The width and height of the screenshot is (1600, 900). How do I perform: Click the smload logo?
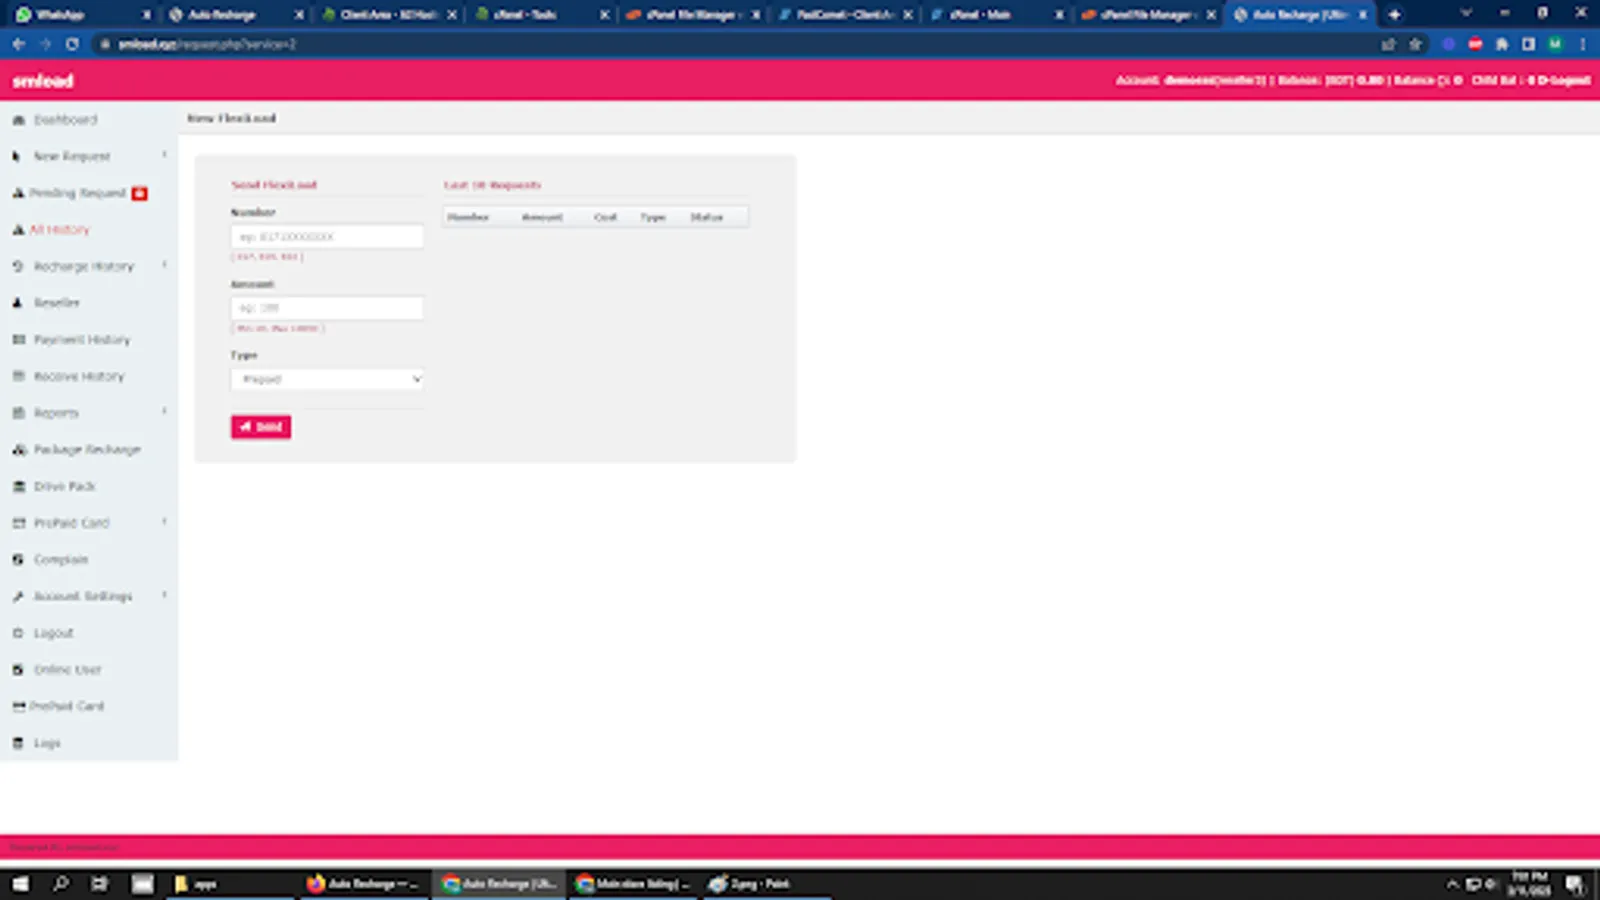pyautogui.click(x=43, y=81)
